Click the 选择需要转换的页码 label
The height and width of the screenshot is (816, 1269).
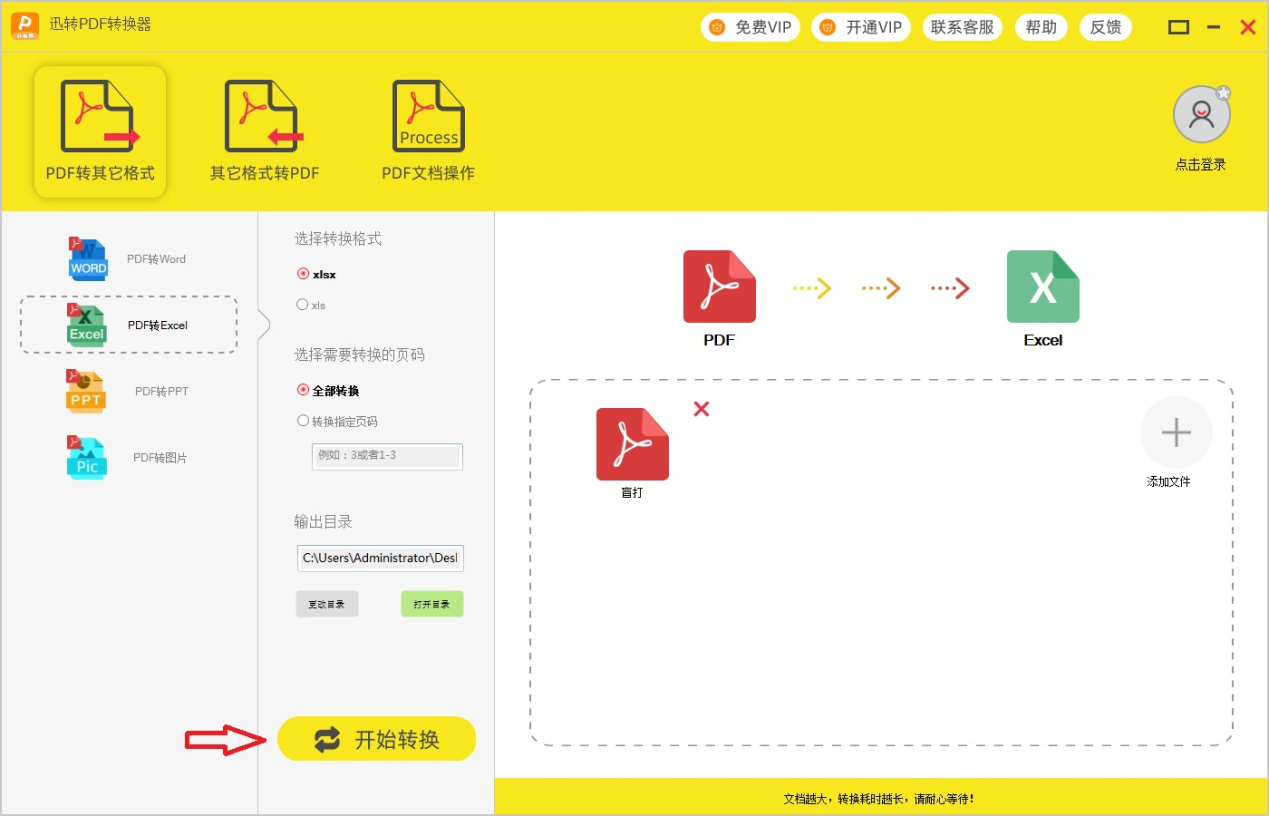[x=360, y=355]
